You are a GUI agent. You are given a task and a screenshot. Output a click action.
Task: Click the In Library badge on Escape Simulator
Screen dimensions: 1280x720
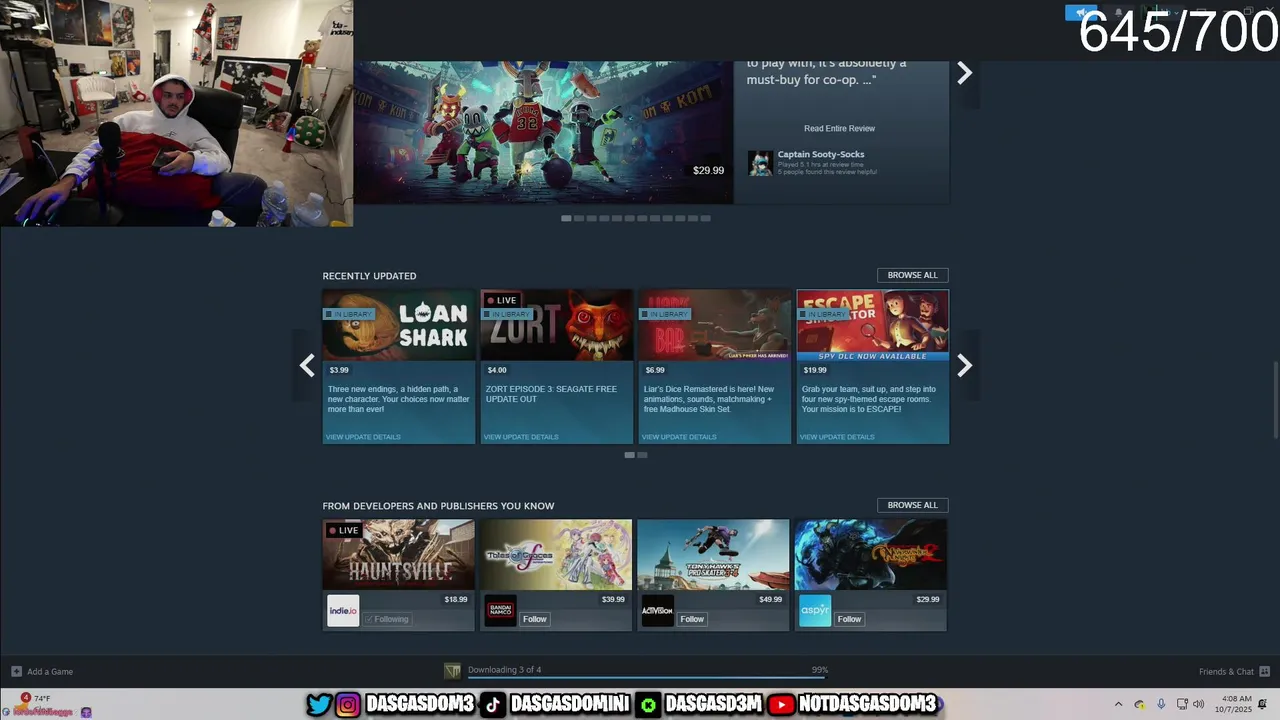pyautogui.click(x=824, y=314)
